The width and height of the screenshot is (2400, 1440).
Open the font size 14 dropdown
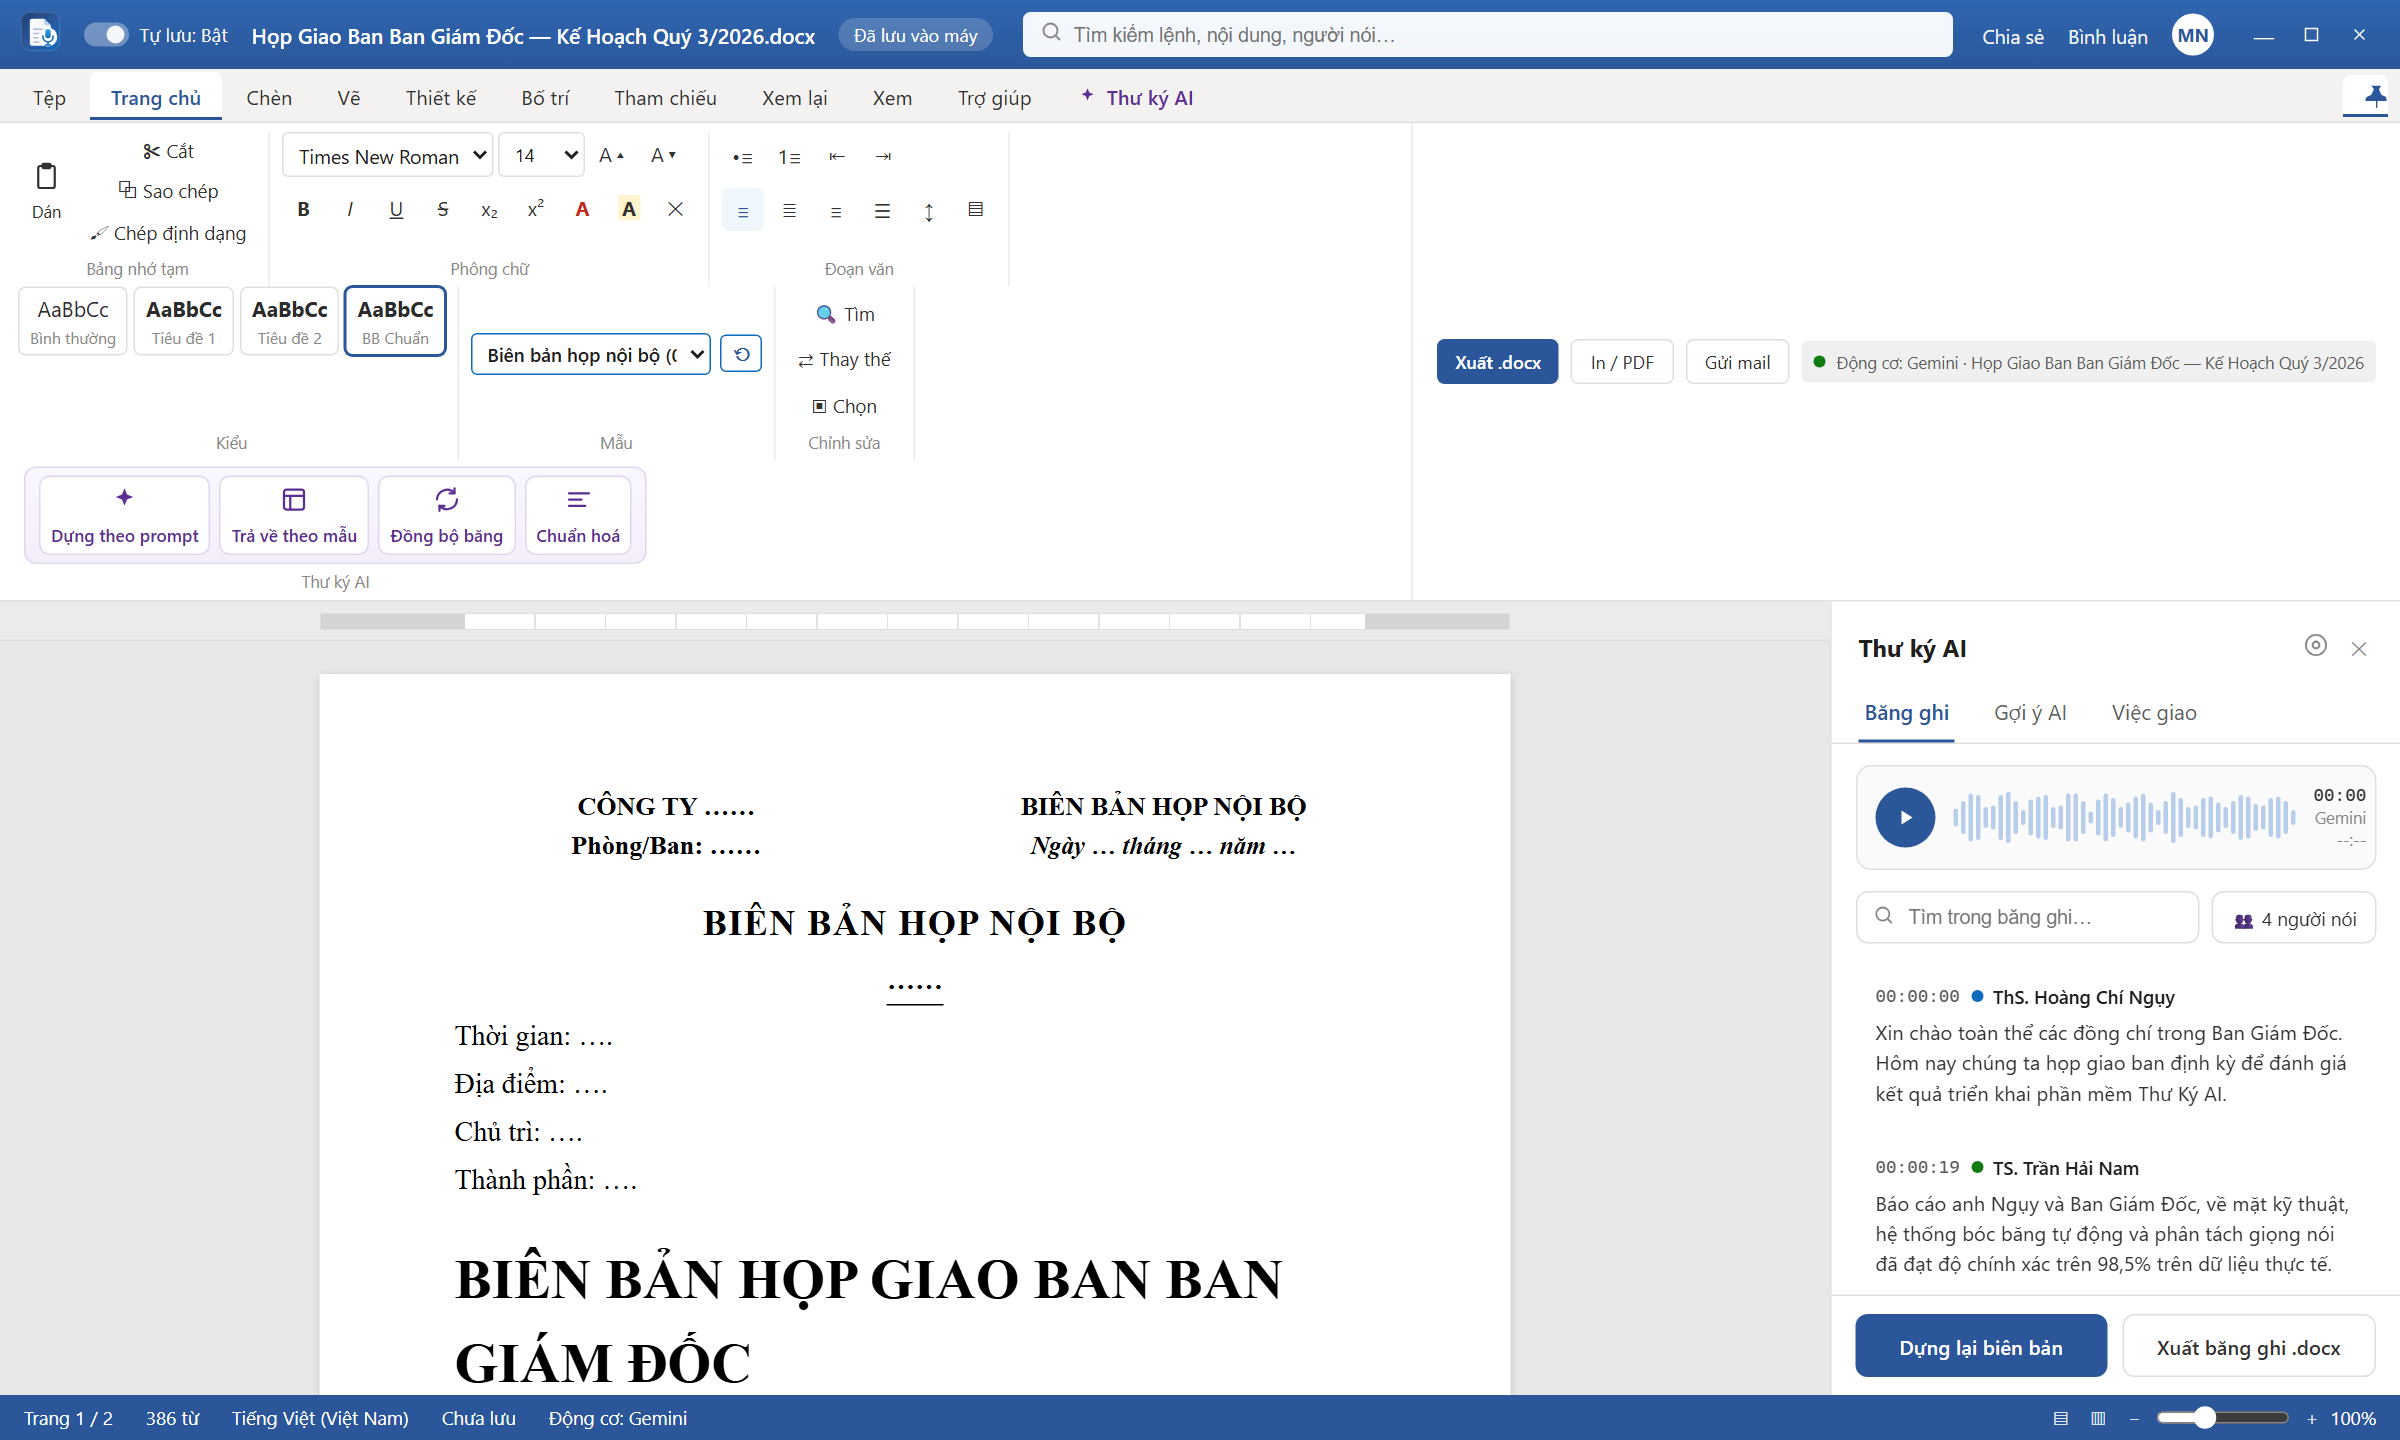tap(541, 155)
